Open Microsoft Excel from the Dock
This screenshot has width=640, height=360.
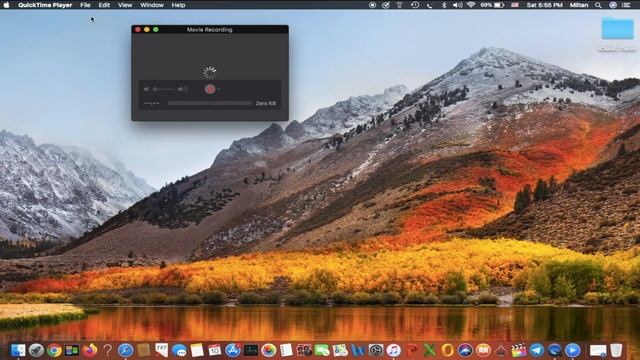tap(429, 350)
